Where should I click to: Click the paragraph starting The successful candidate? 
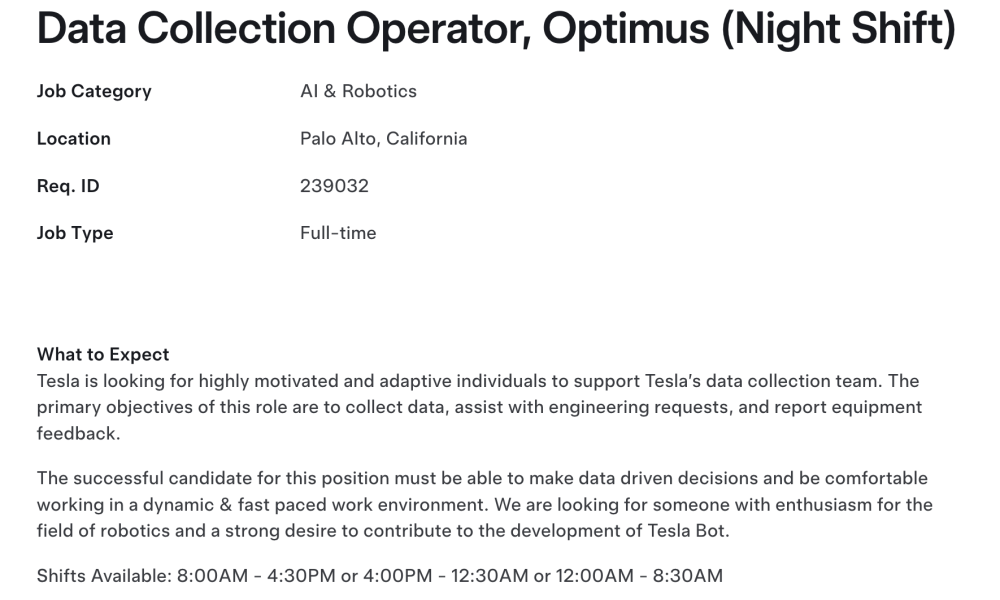point(485,504)
